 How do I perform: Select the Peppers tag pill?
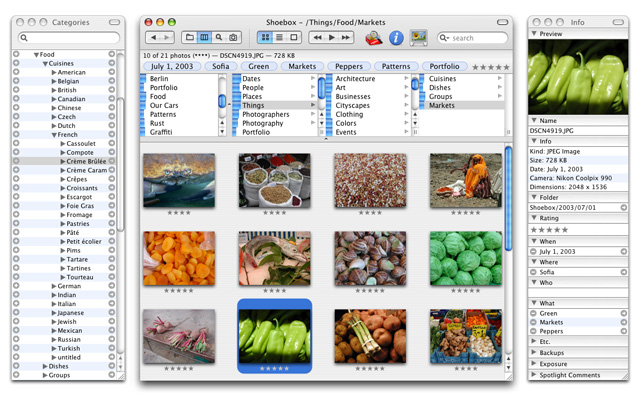point(348,67)
